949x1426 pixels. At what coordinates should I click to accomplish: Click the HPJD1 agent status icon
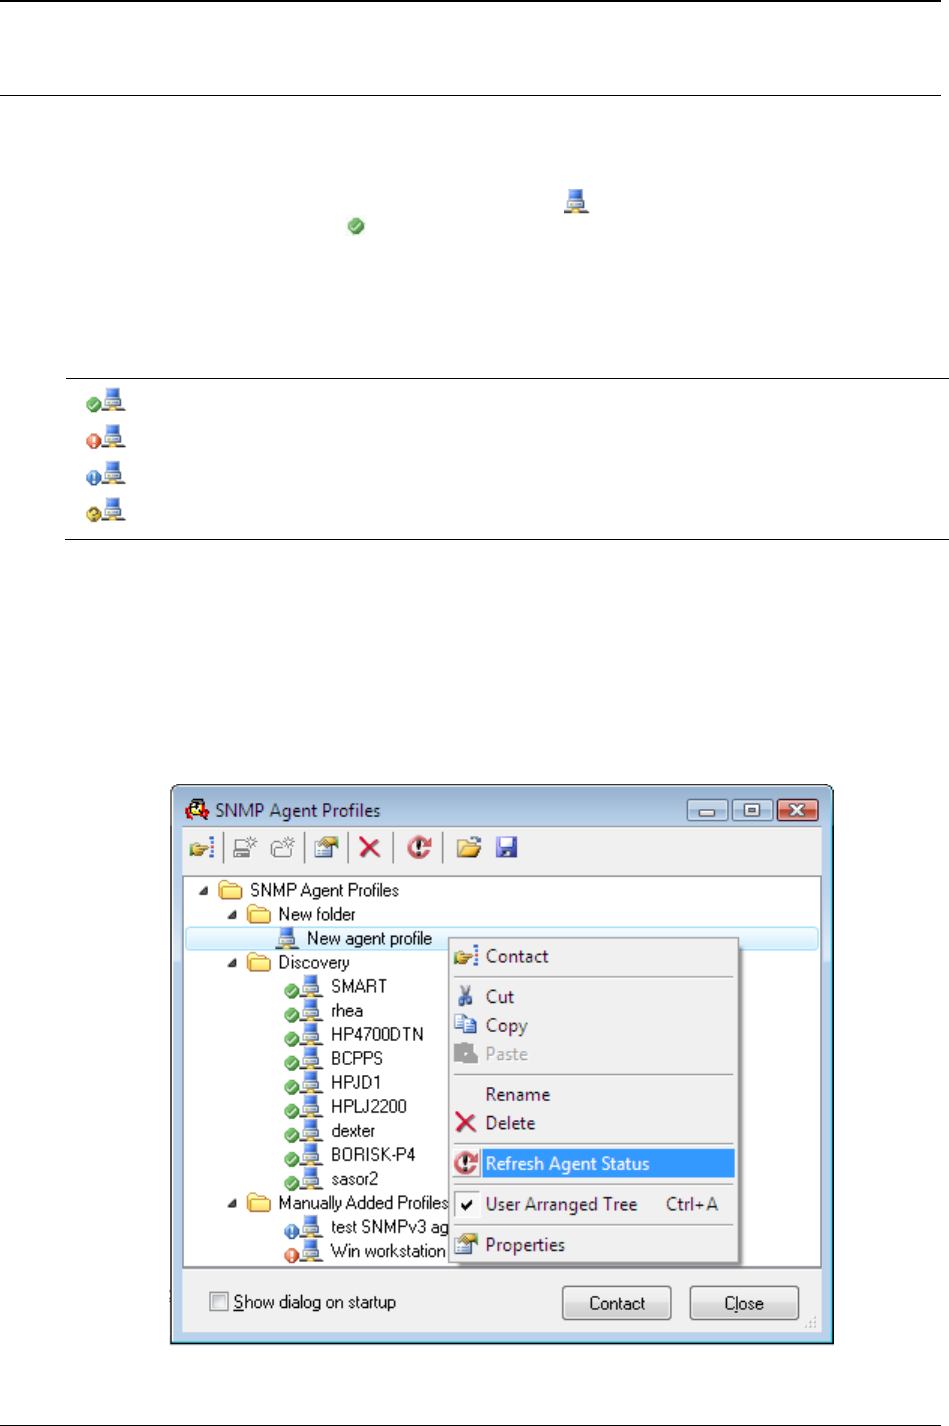tap(291, 1086)
